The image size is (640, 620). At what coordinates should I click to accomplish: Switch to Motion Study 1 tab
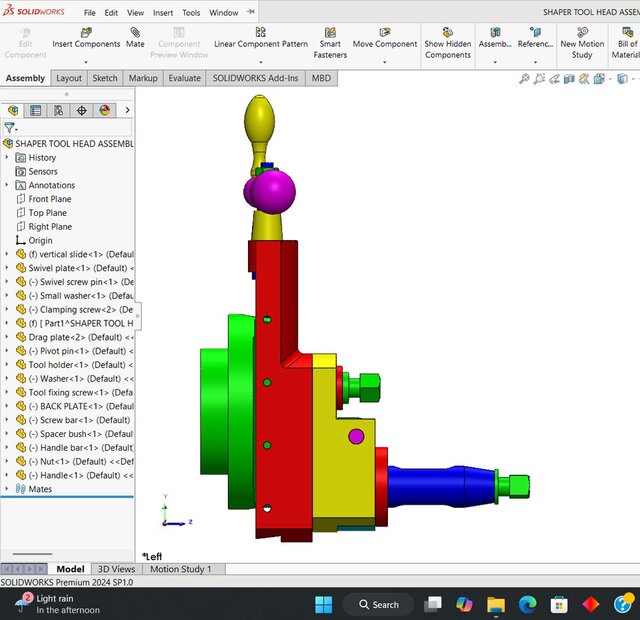pyautogui.click(x=180, y=569)
